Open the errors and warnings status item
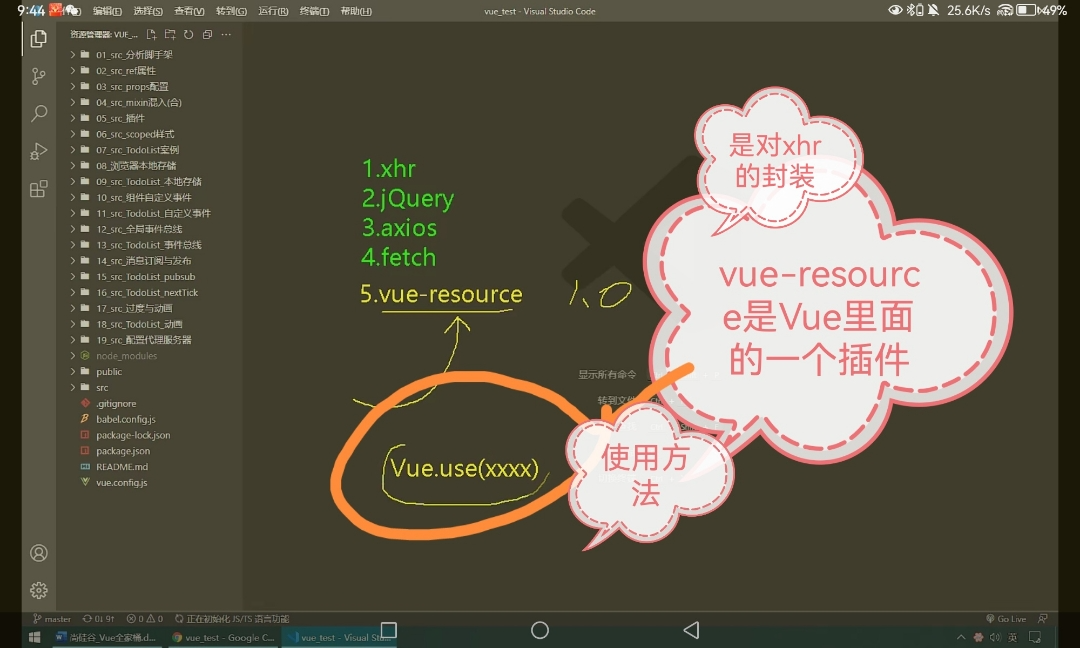Viewport: 1080px width, 648px height. 145,618
